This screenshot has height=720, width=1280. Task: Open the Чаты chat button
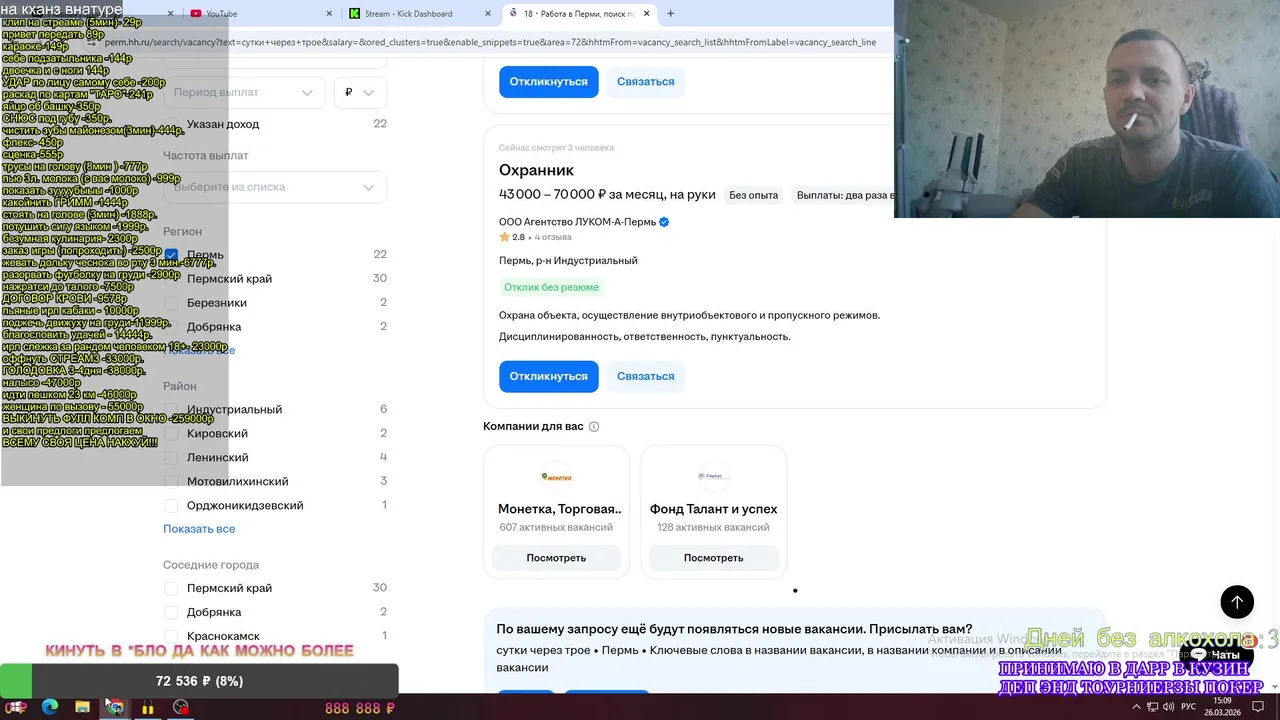[x=1216, y=655]
